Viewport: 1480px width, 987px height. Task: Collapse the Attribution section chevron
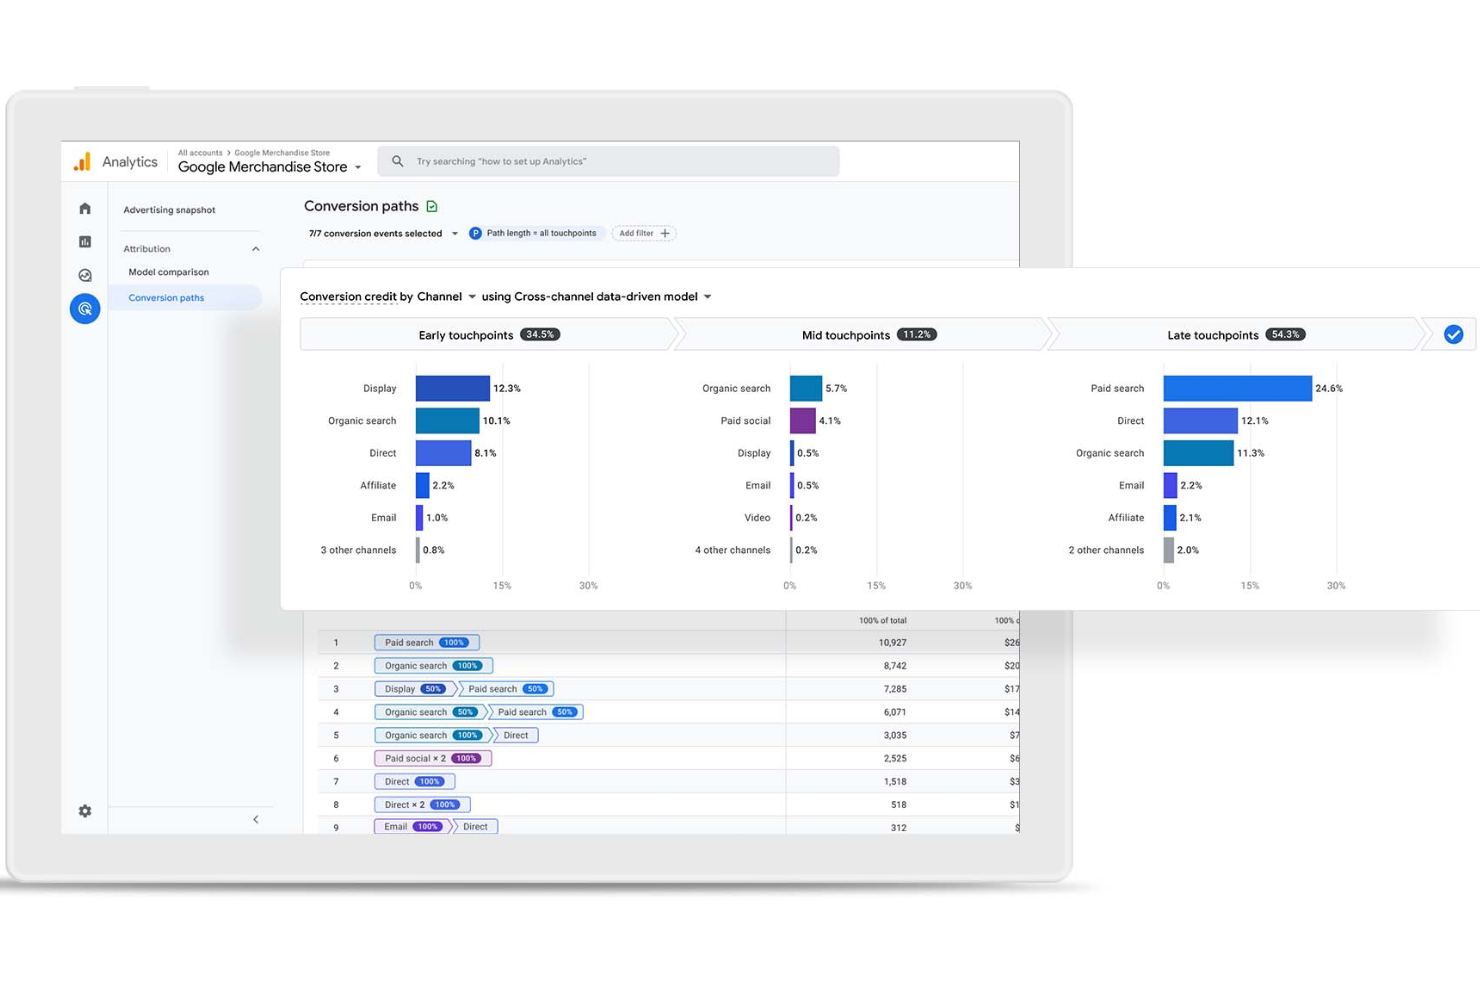tap(254, 248)
